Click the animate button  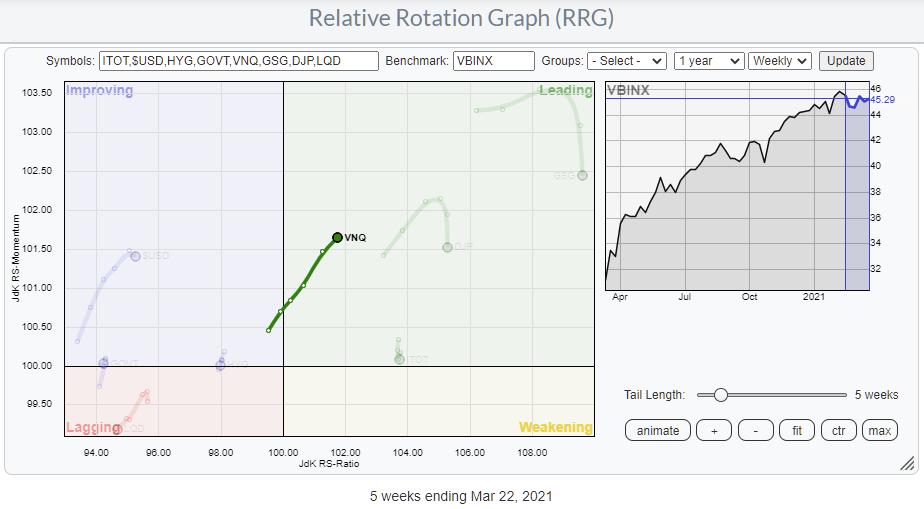pos(658,431)
